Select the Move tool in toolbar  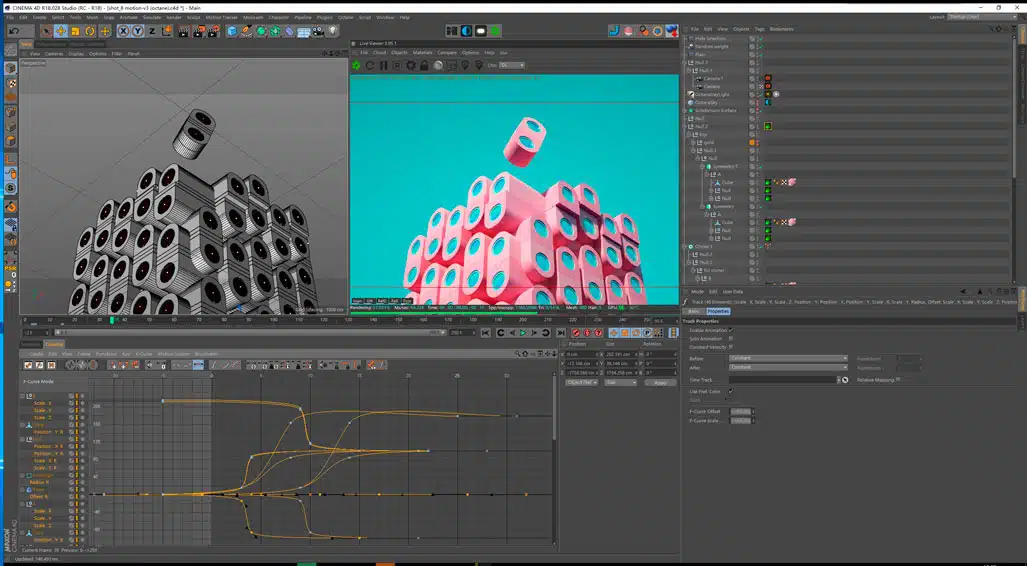61,31
